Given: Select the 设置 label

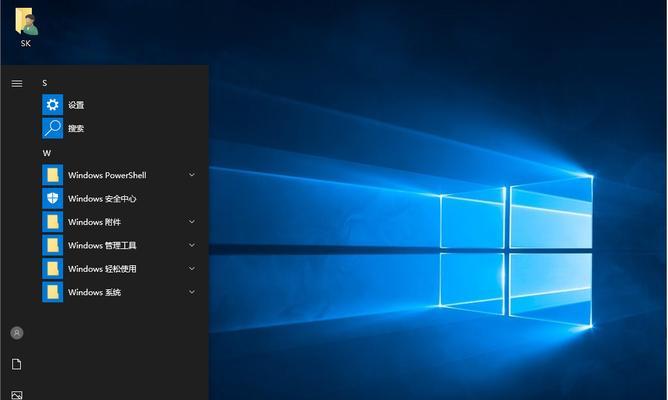Looking at the screenshot, I should coord(76,105).
